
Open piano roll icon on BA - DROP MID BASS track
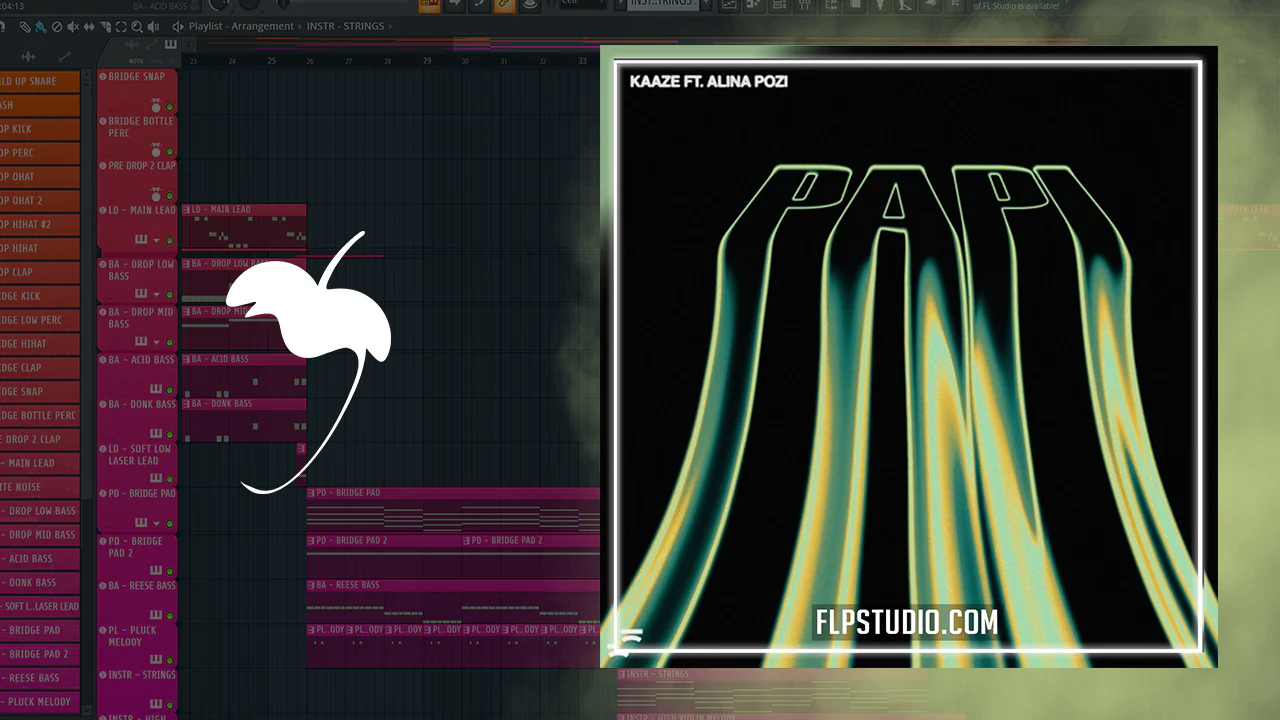point(141,340)
